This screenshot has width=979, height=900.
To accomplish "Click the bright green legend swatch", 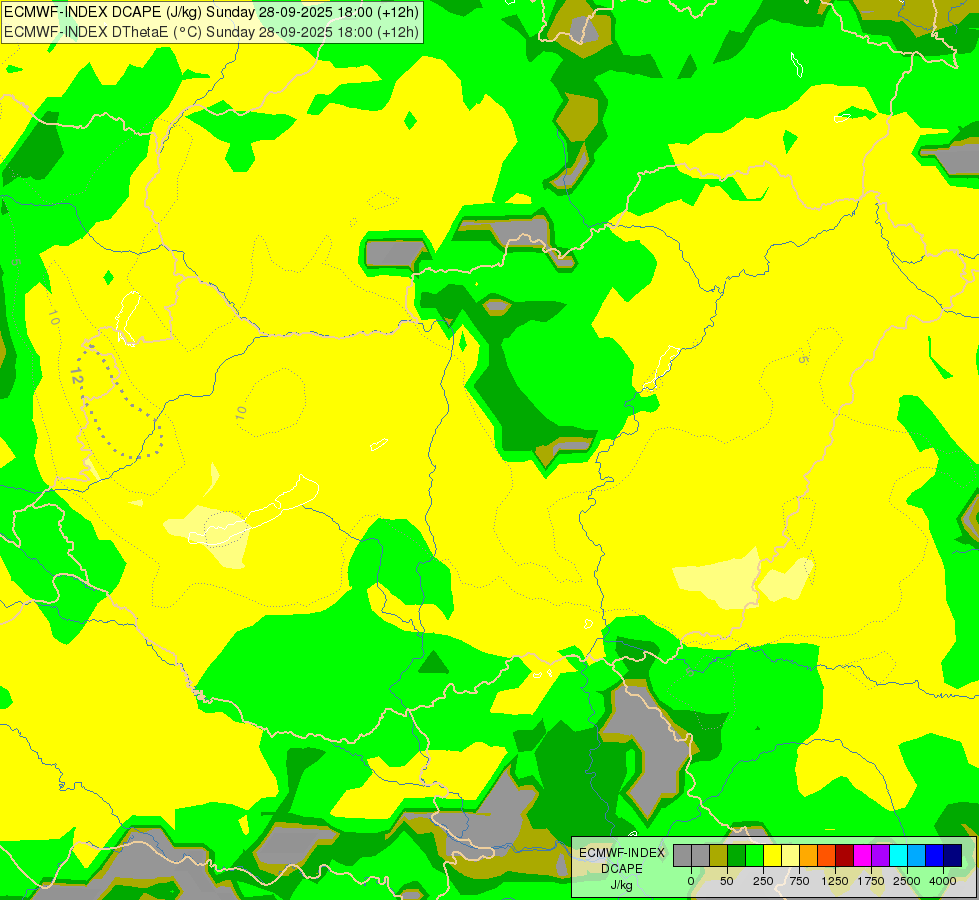I will pyautogui.click(x=754, y=856).
